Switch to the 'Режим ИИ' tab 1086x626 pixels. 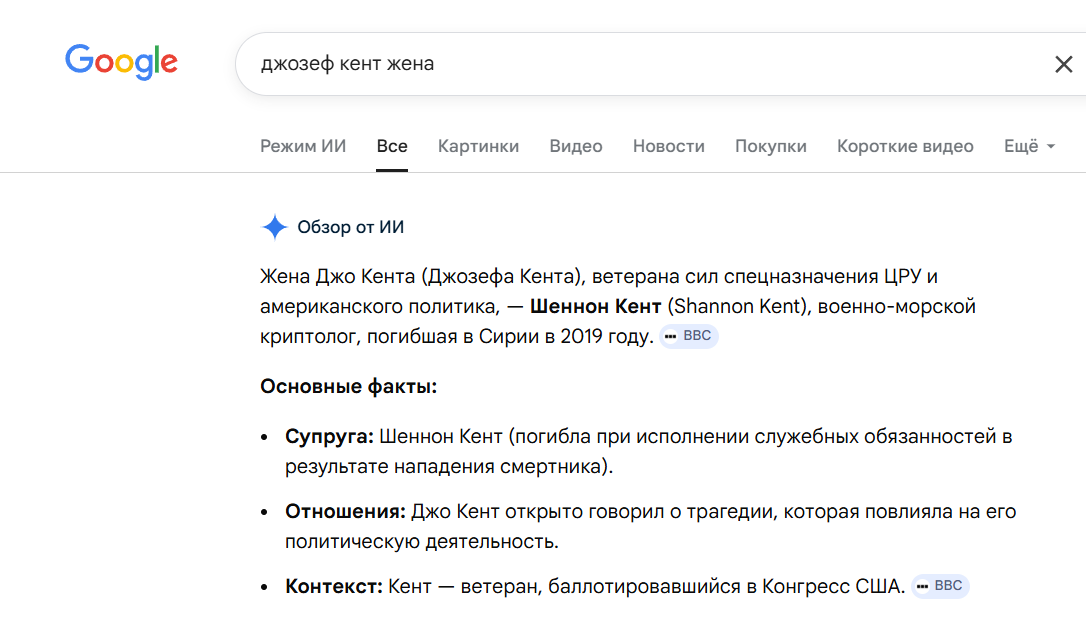tap(303, 146)
